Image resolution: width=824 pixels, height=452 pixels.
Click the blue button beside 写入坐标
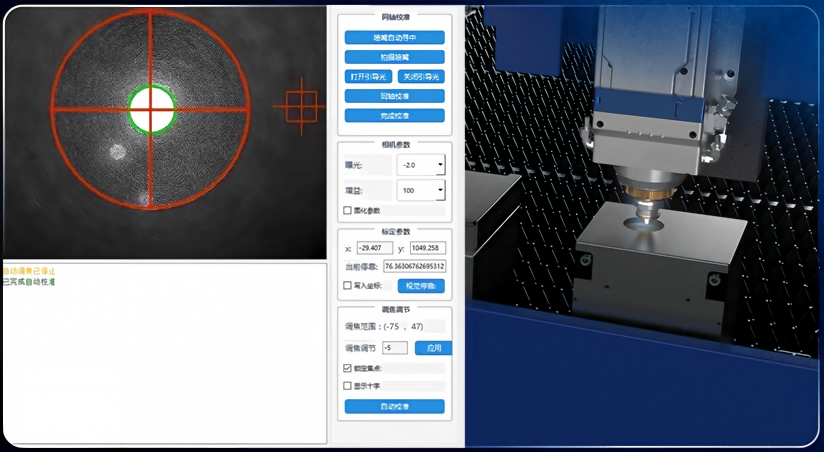click(x=421, y=286)
